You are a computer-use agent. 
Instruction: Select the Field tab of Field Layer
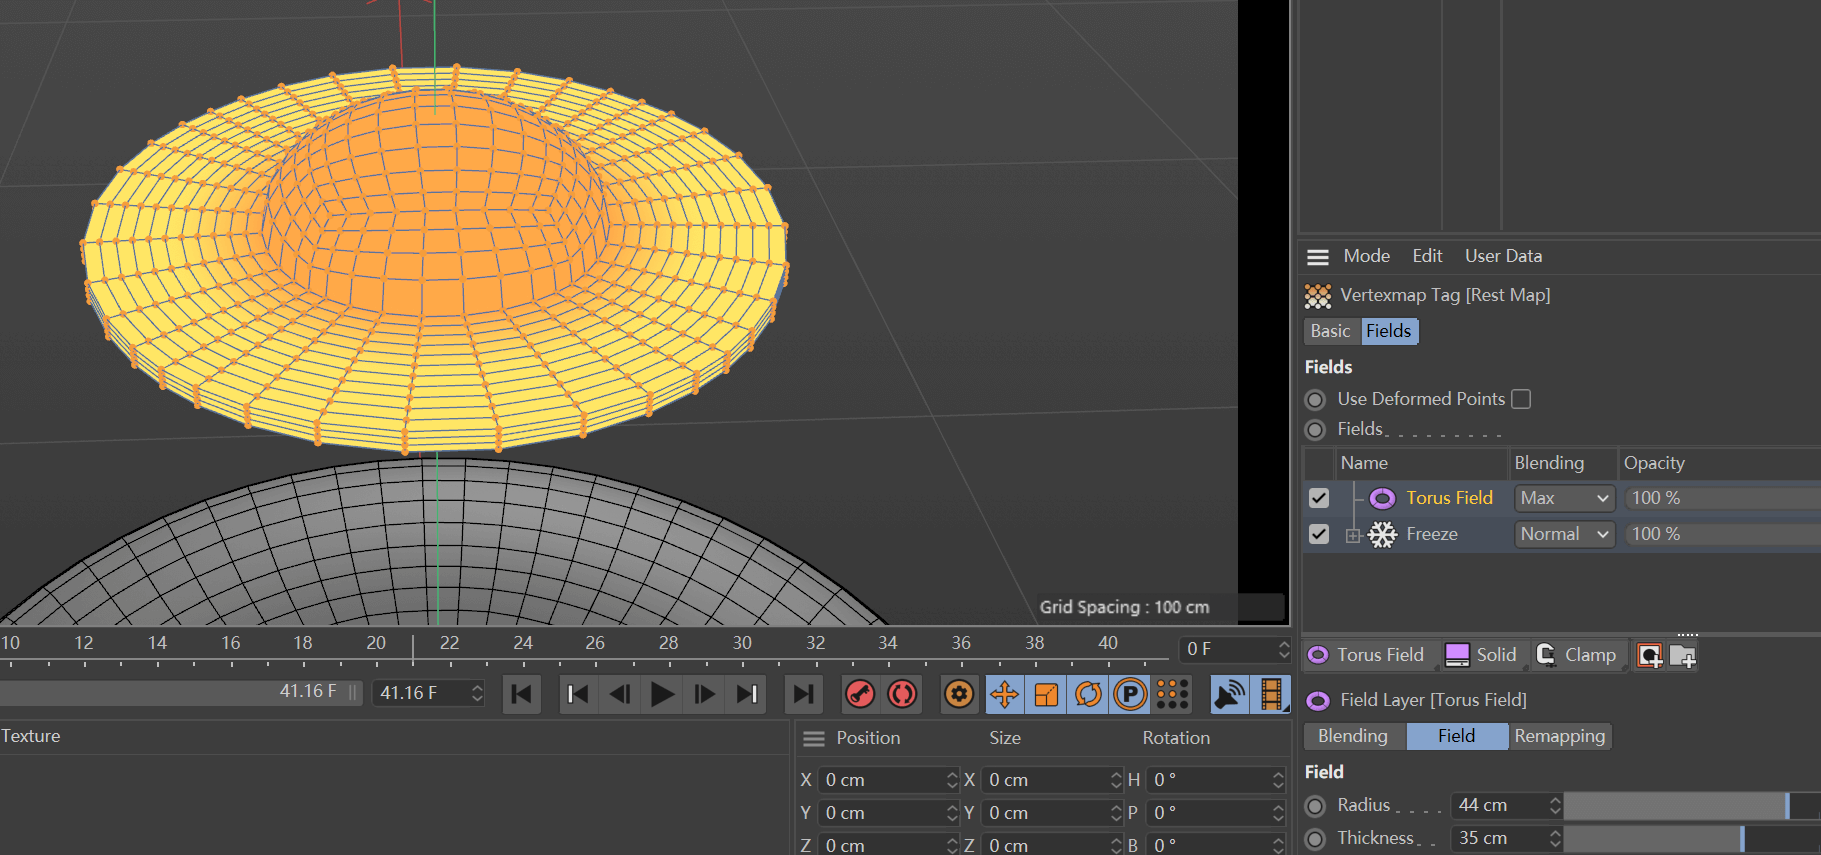click(x=1457, y=736)
